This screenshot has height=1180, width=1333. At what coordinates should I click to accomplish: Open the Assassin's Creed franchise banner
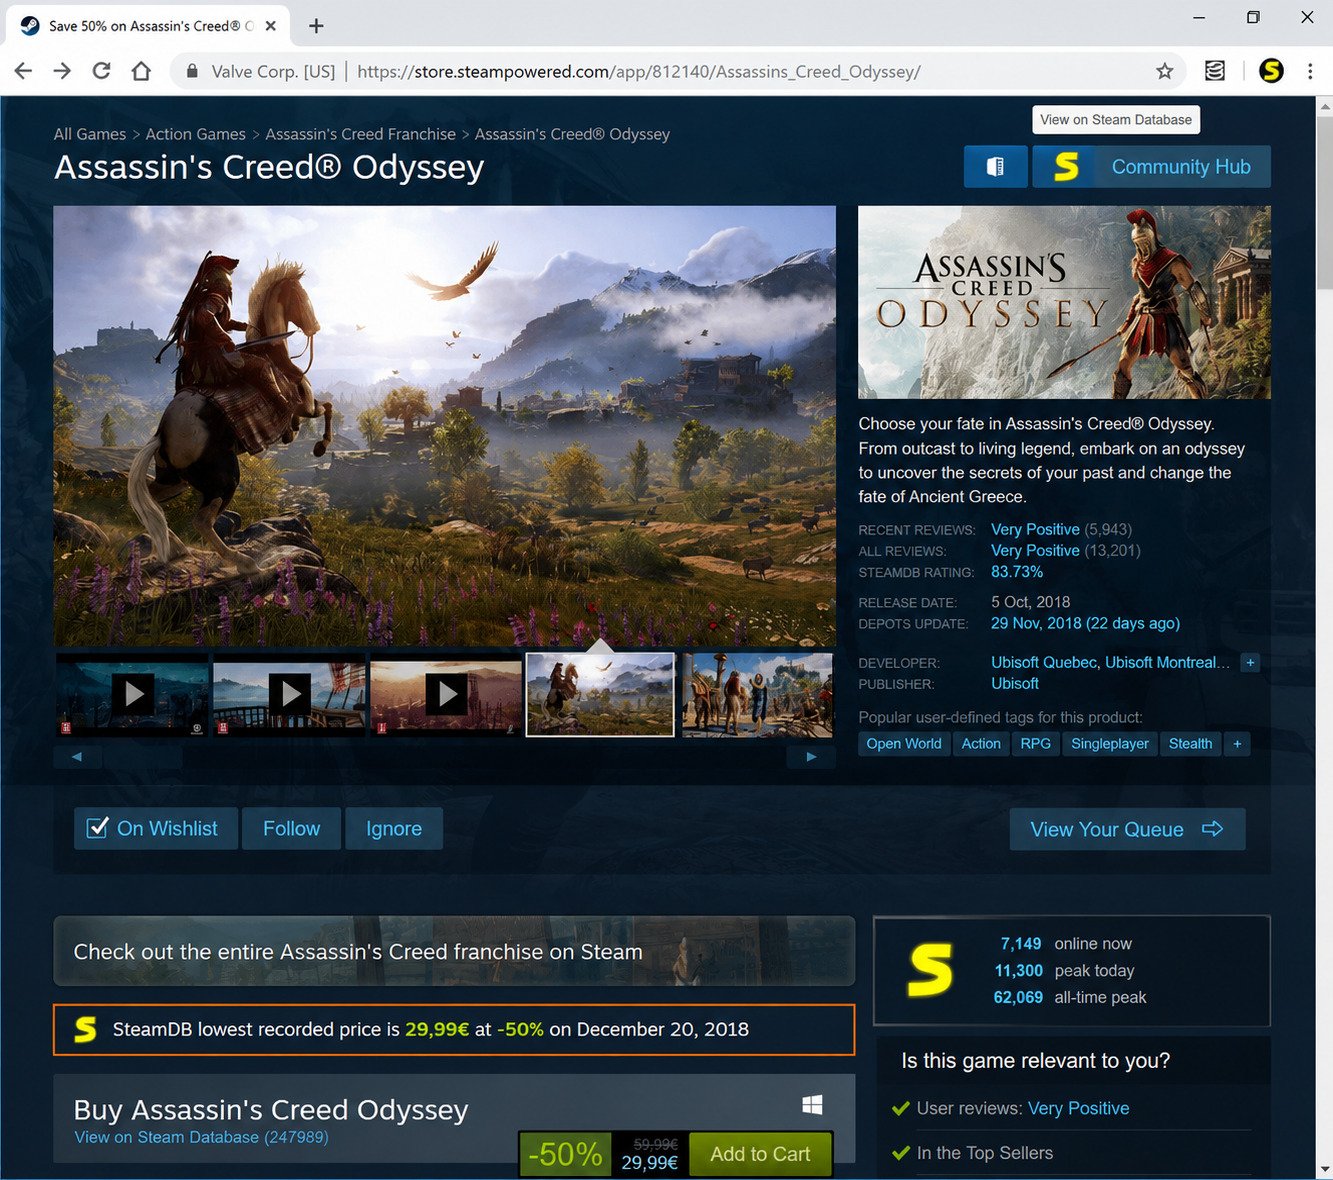pos(454,951)
